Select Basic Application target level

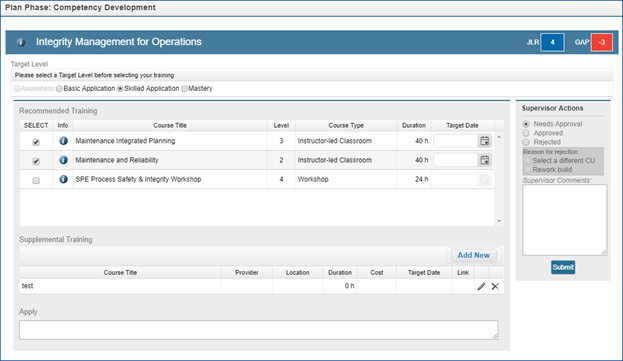pos(59,89)
